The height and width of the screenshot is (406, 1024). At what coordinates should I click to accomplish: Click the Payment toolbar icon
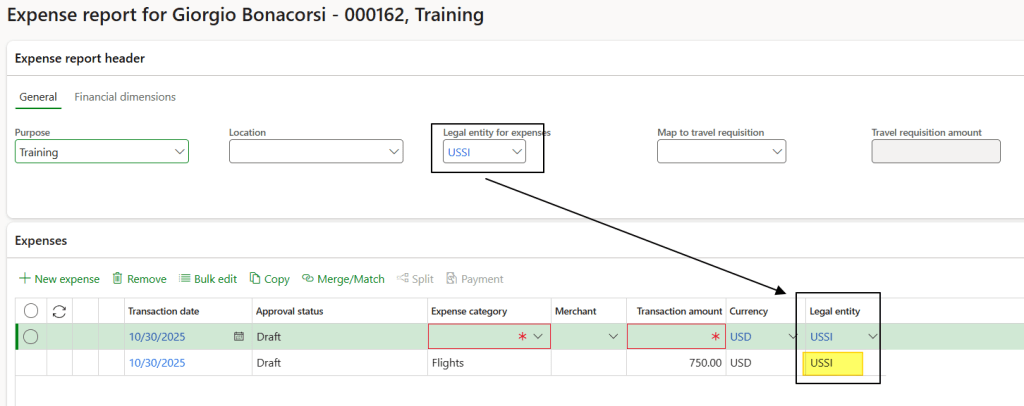coord(452,279)
